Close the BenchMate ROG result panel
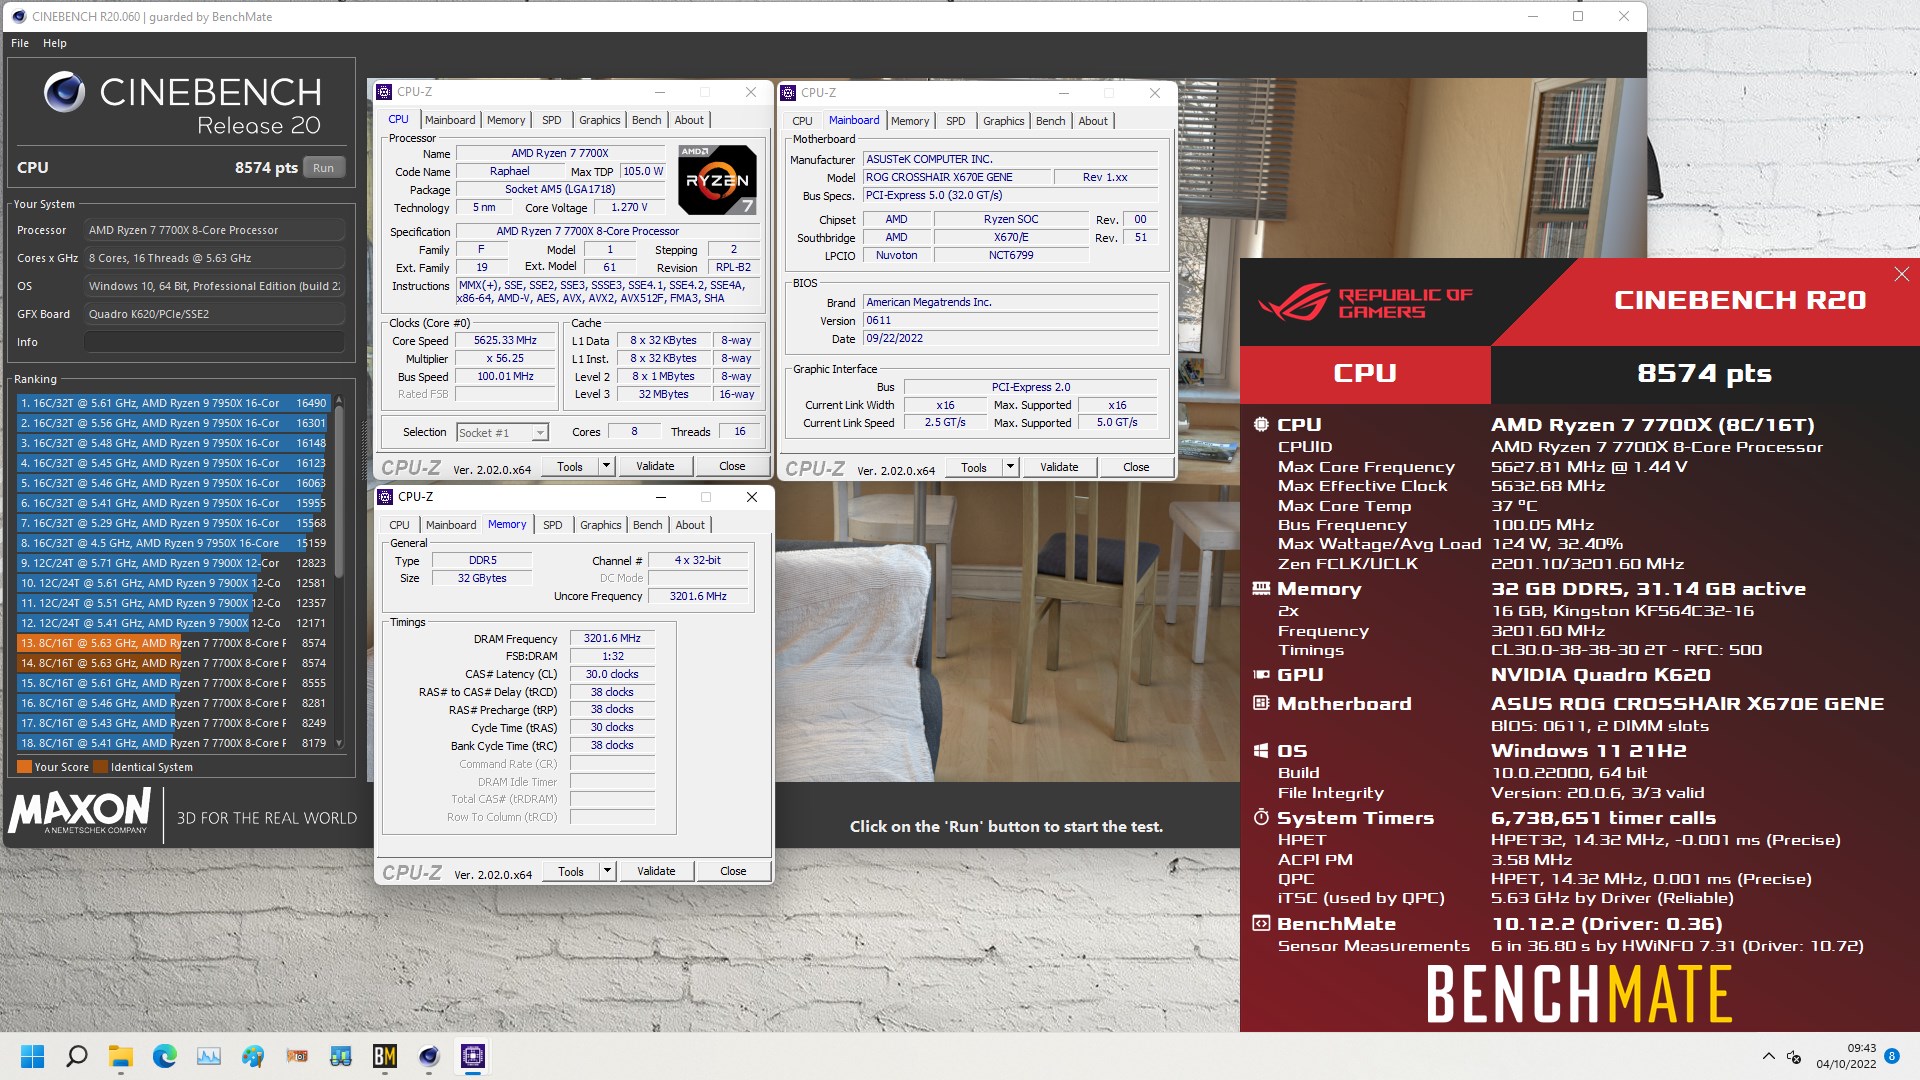Viewport: 1920px width, 1080px height. [x=1901, y=274]
